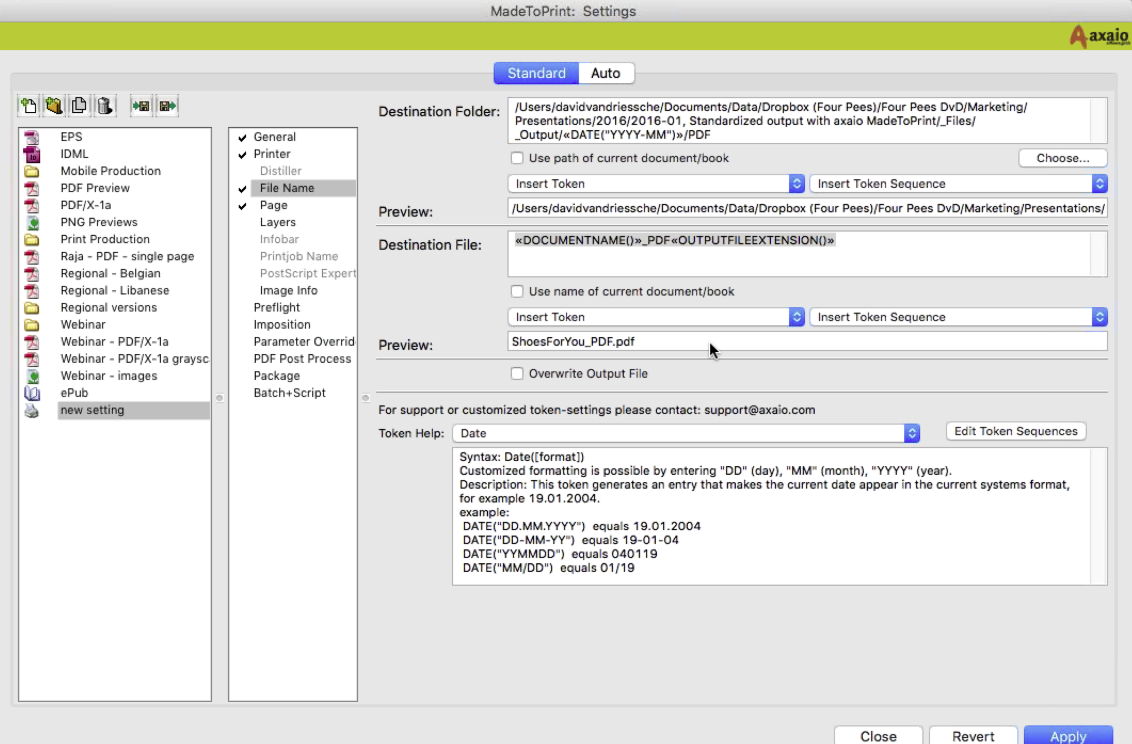1132x744 pixels.
Task: Open Destination Folder Insert Token dropdown
Action: click(656, 184)
